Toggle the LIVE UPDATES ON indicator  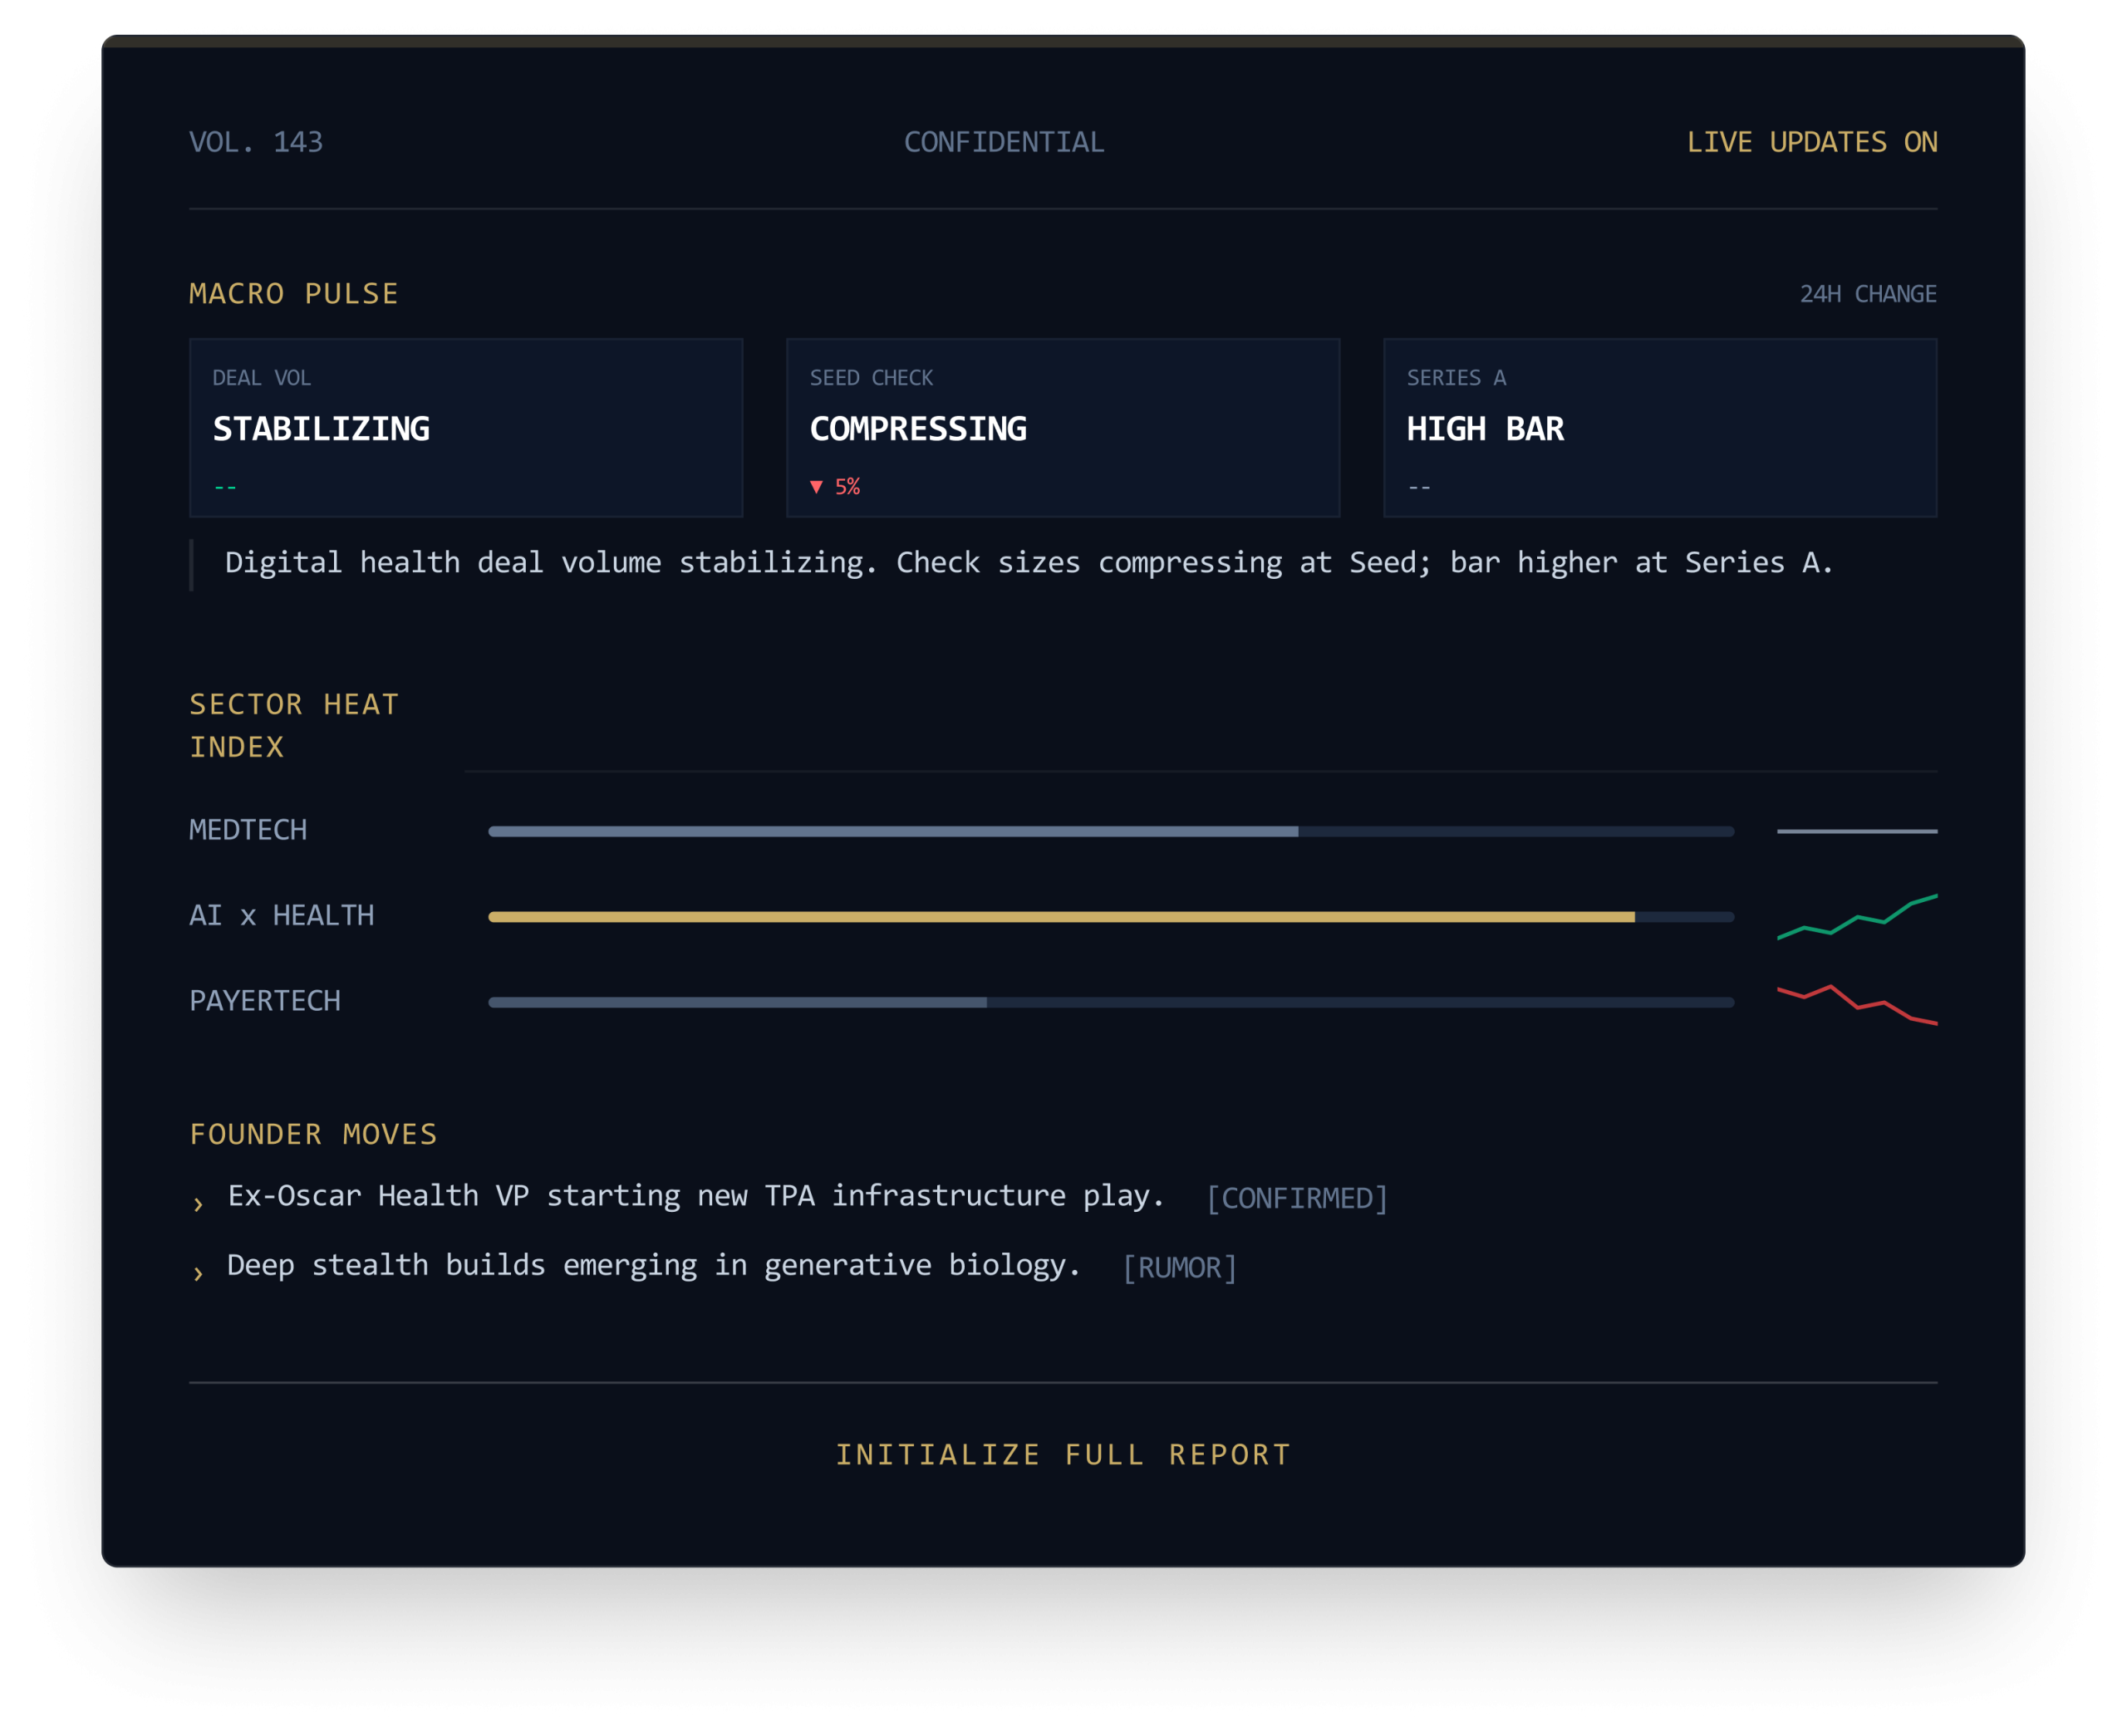(x=1811, y=142)
